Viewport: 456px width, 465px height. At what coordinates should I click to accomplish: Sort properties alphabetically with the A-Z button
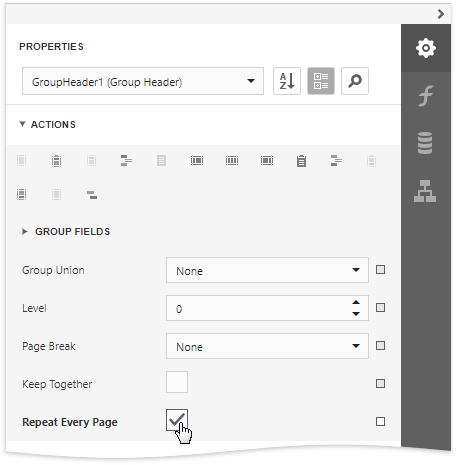(287, 81)
